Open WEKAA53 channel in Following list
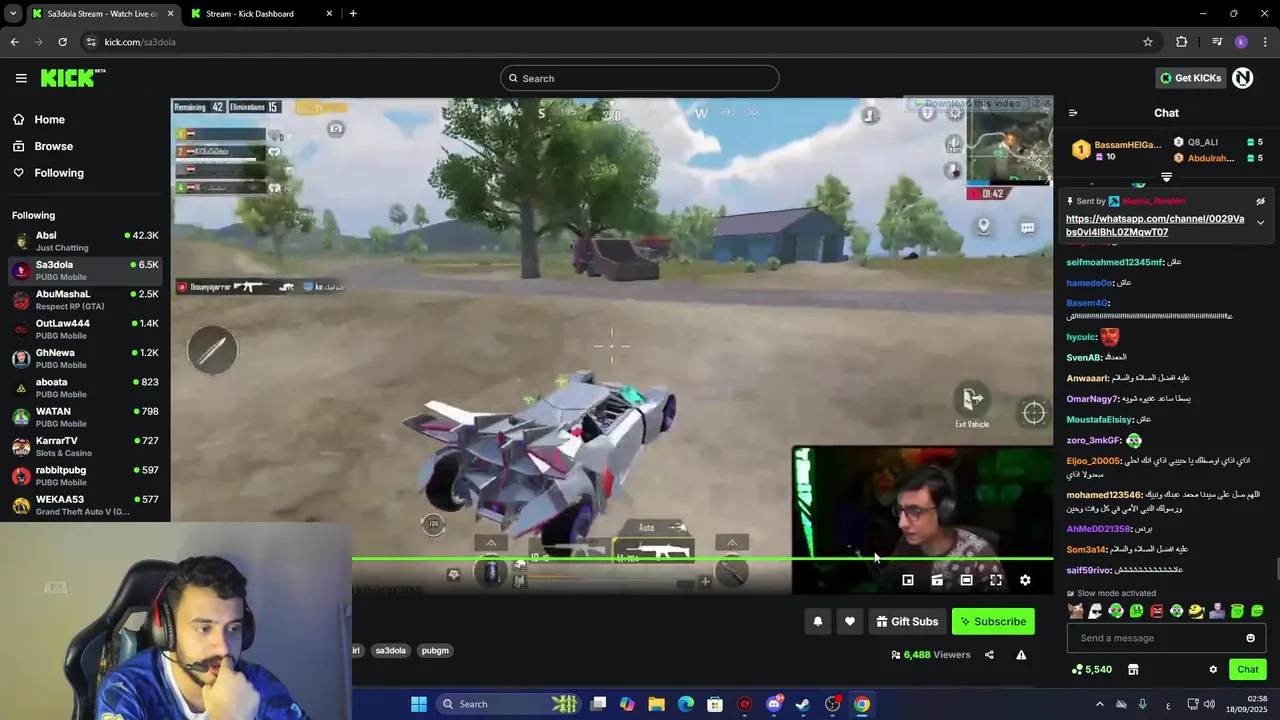The image size is (1280, 720). pos(85,505)
